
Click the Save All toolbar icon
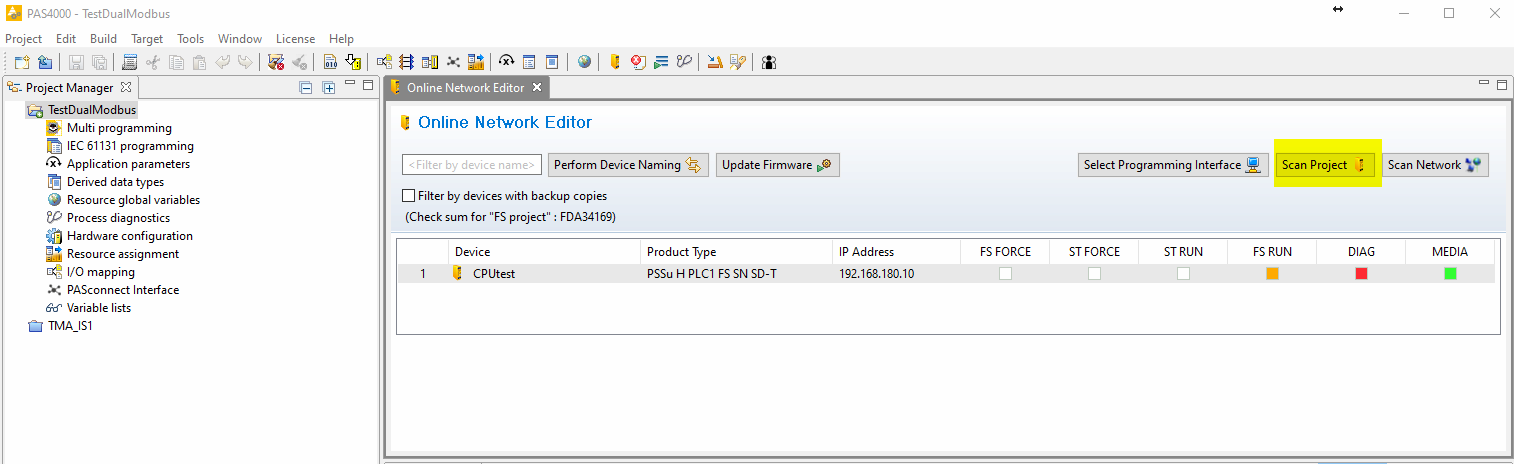tap(99, 62)
